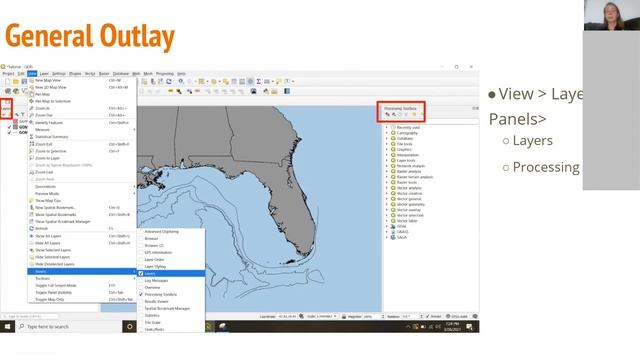Expand the GDAL provider group

click(387, 226)
